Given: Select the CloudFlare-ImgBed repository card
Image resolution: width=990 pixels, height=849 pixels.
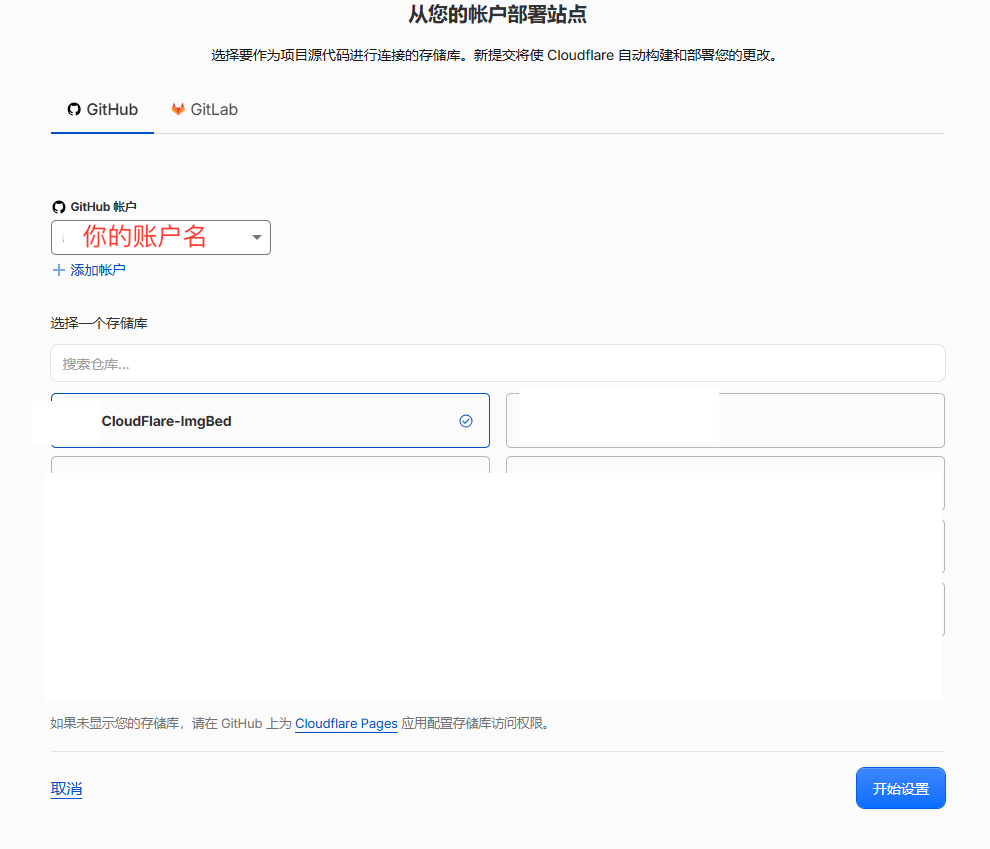Looking at the screenshot, I should pyautogui.click(x=270, y=421).
